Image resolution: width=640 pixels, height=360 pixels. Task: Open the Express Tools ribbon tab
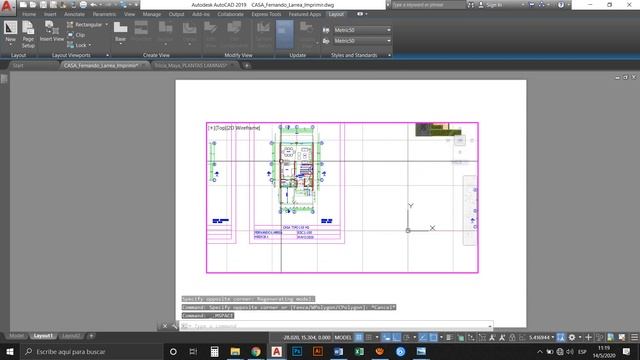pyautogui.click(x=266, y=14)
